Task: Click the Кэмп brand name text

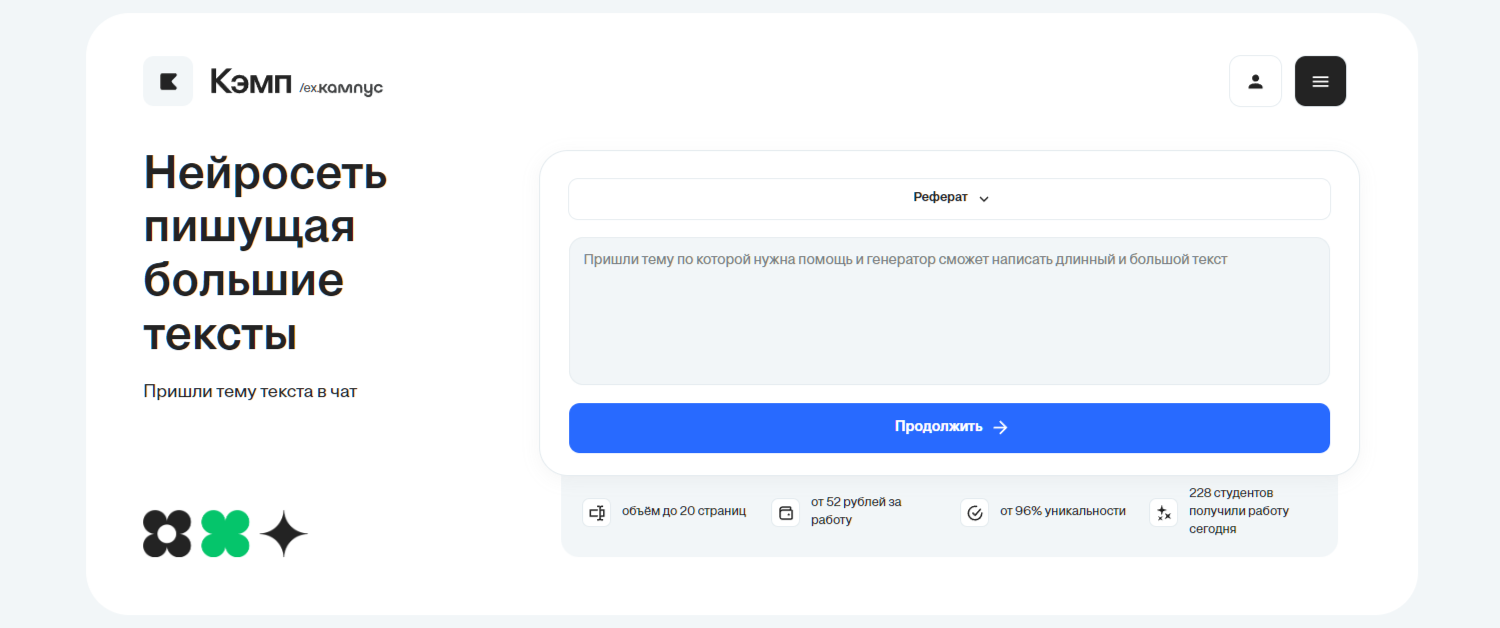Action: [x=250, y=81]
